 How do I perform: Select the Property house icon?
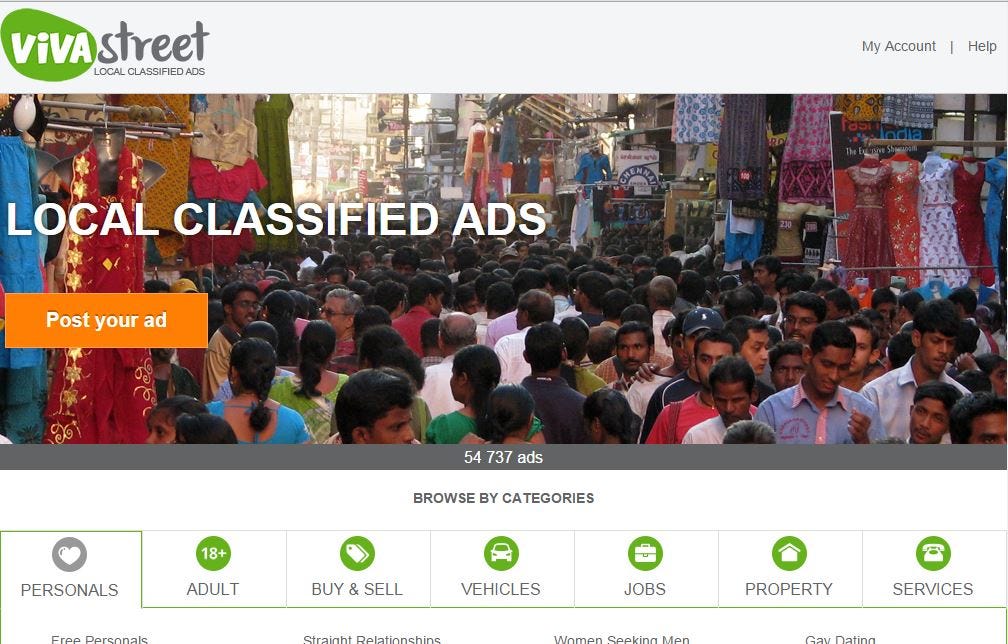click(x=789, y=553)
